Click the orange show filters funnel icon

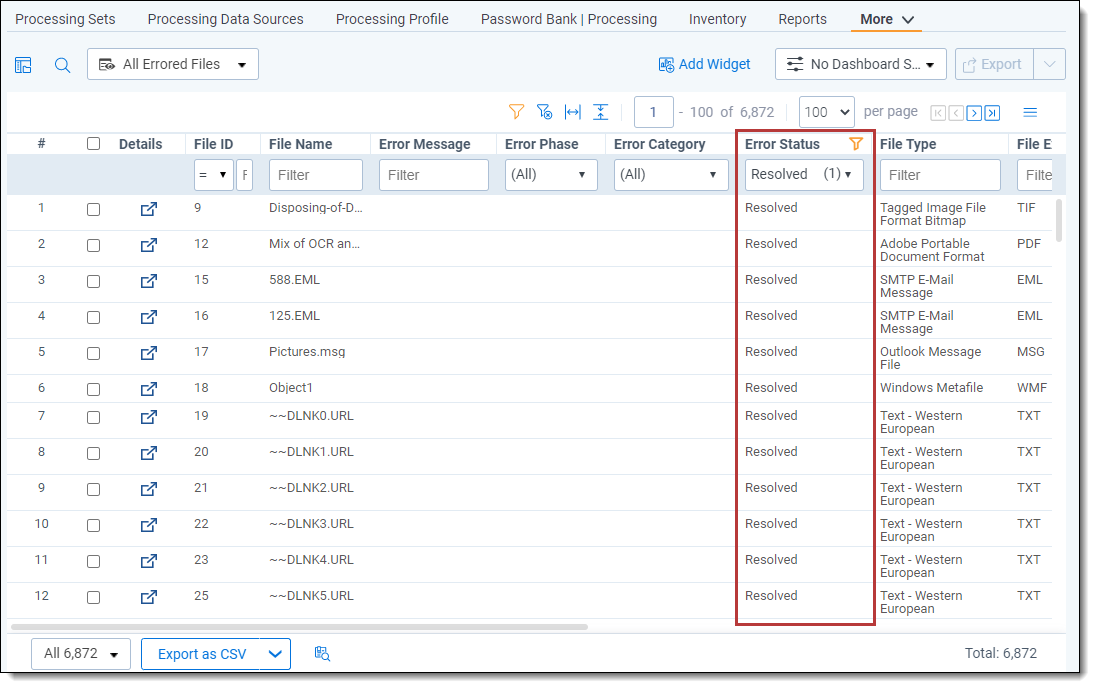(516, 112)
